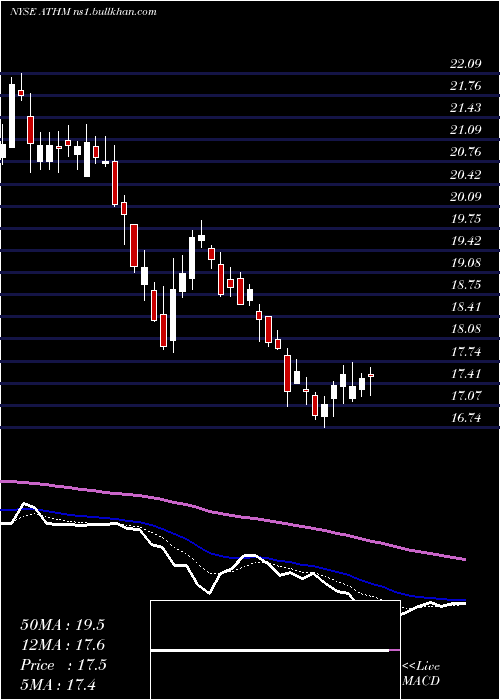This screenshot has height=700, width=500.
Task: Click the 17.41 price axis label
Action: (x=466, y=373)
